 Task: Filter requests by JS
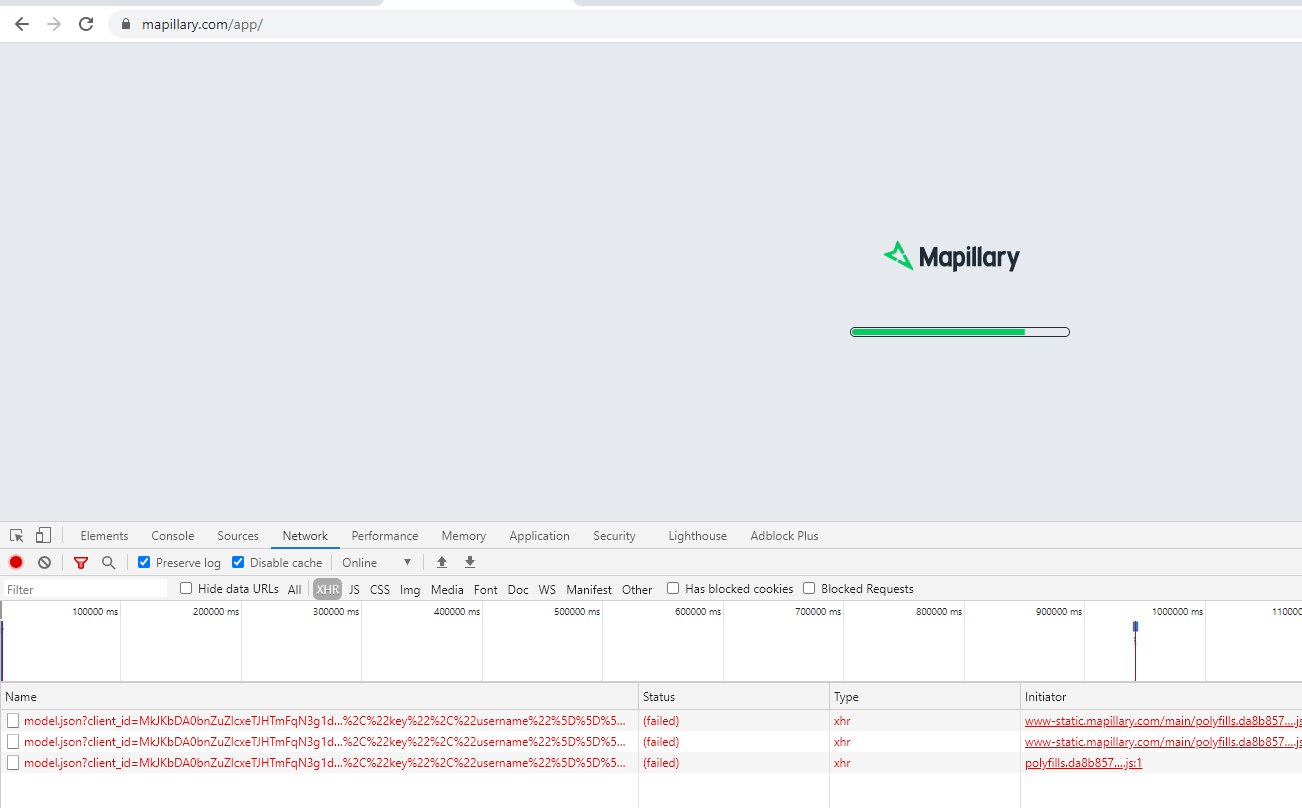[x=354, y=590]
